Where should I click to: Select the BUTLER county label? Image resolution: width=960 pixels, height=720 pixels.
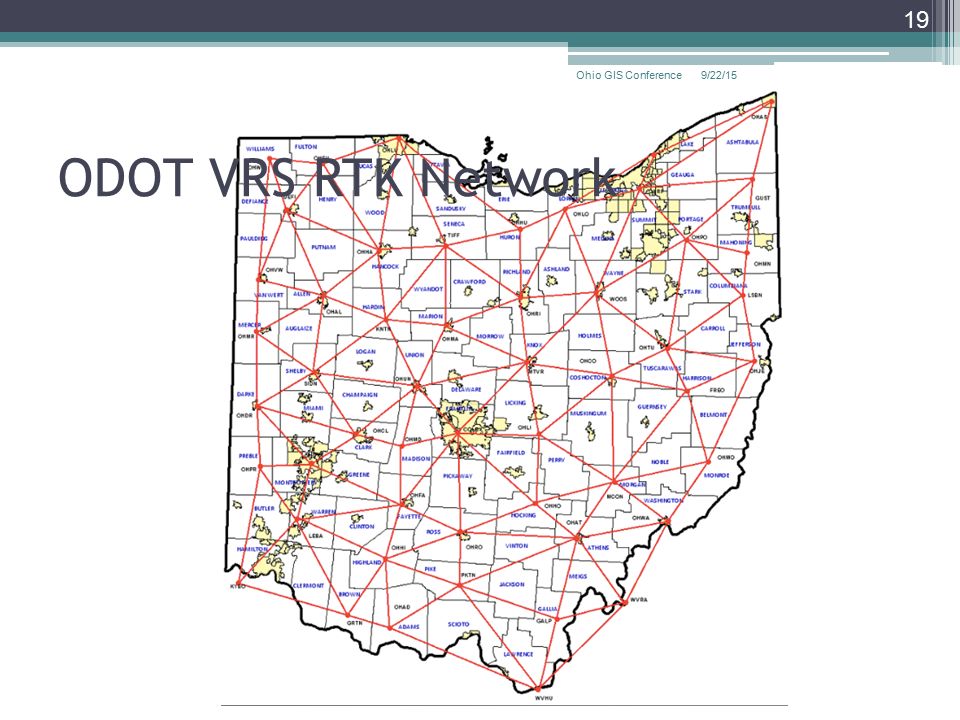264,509
